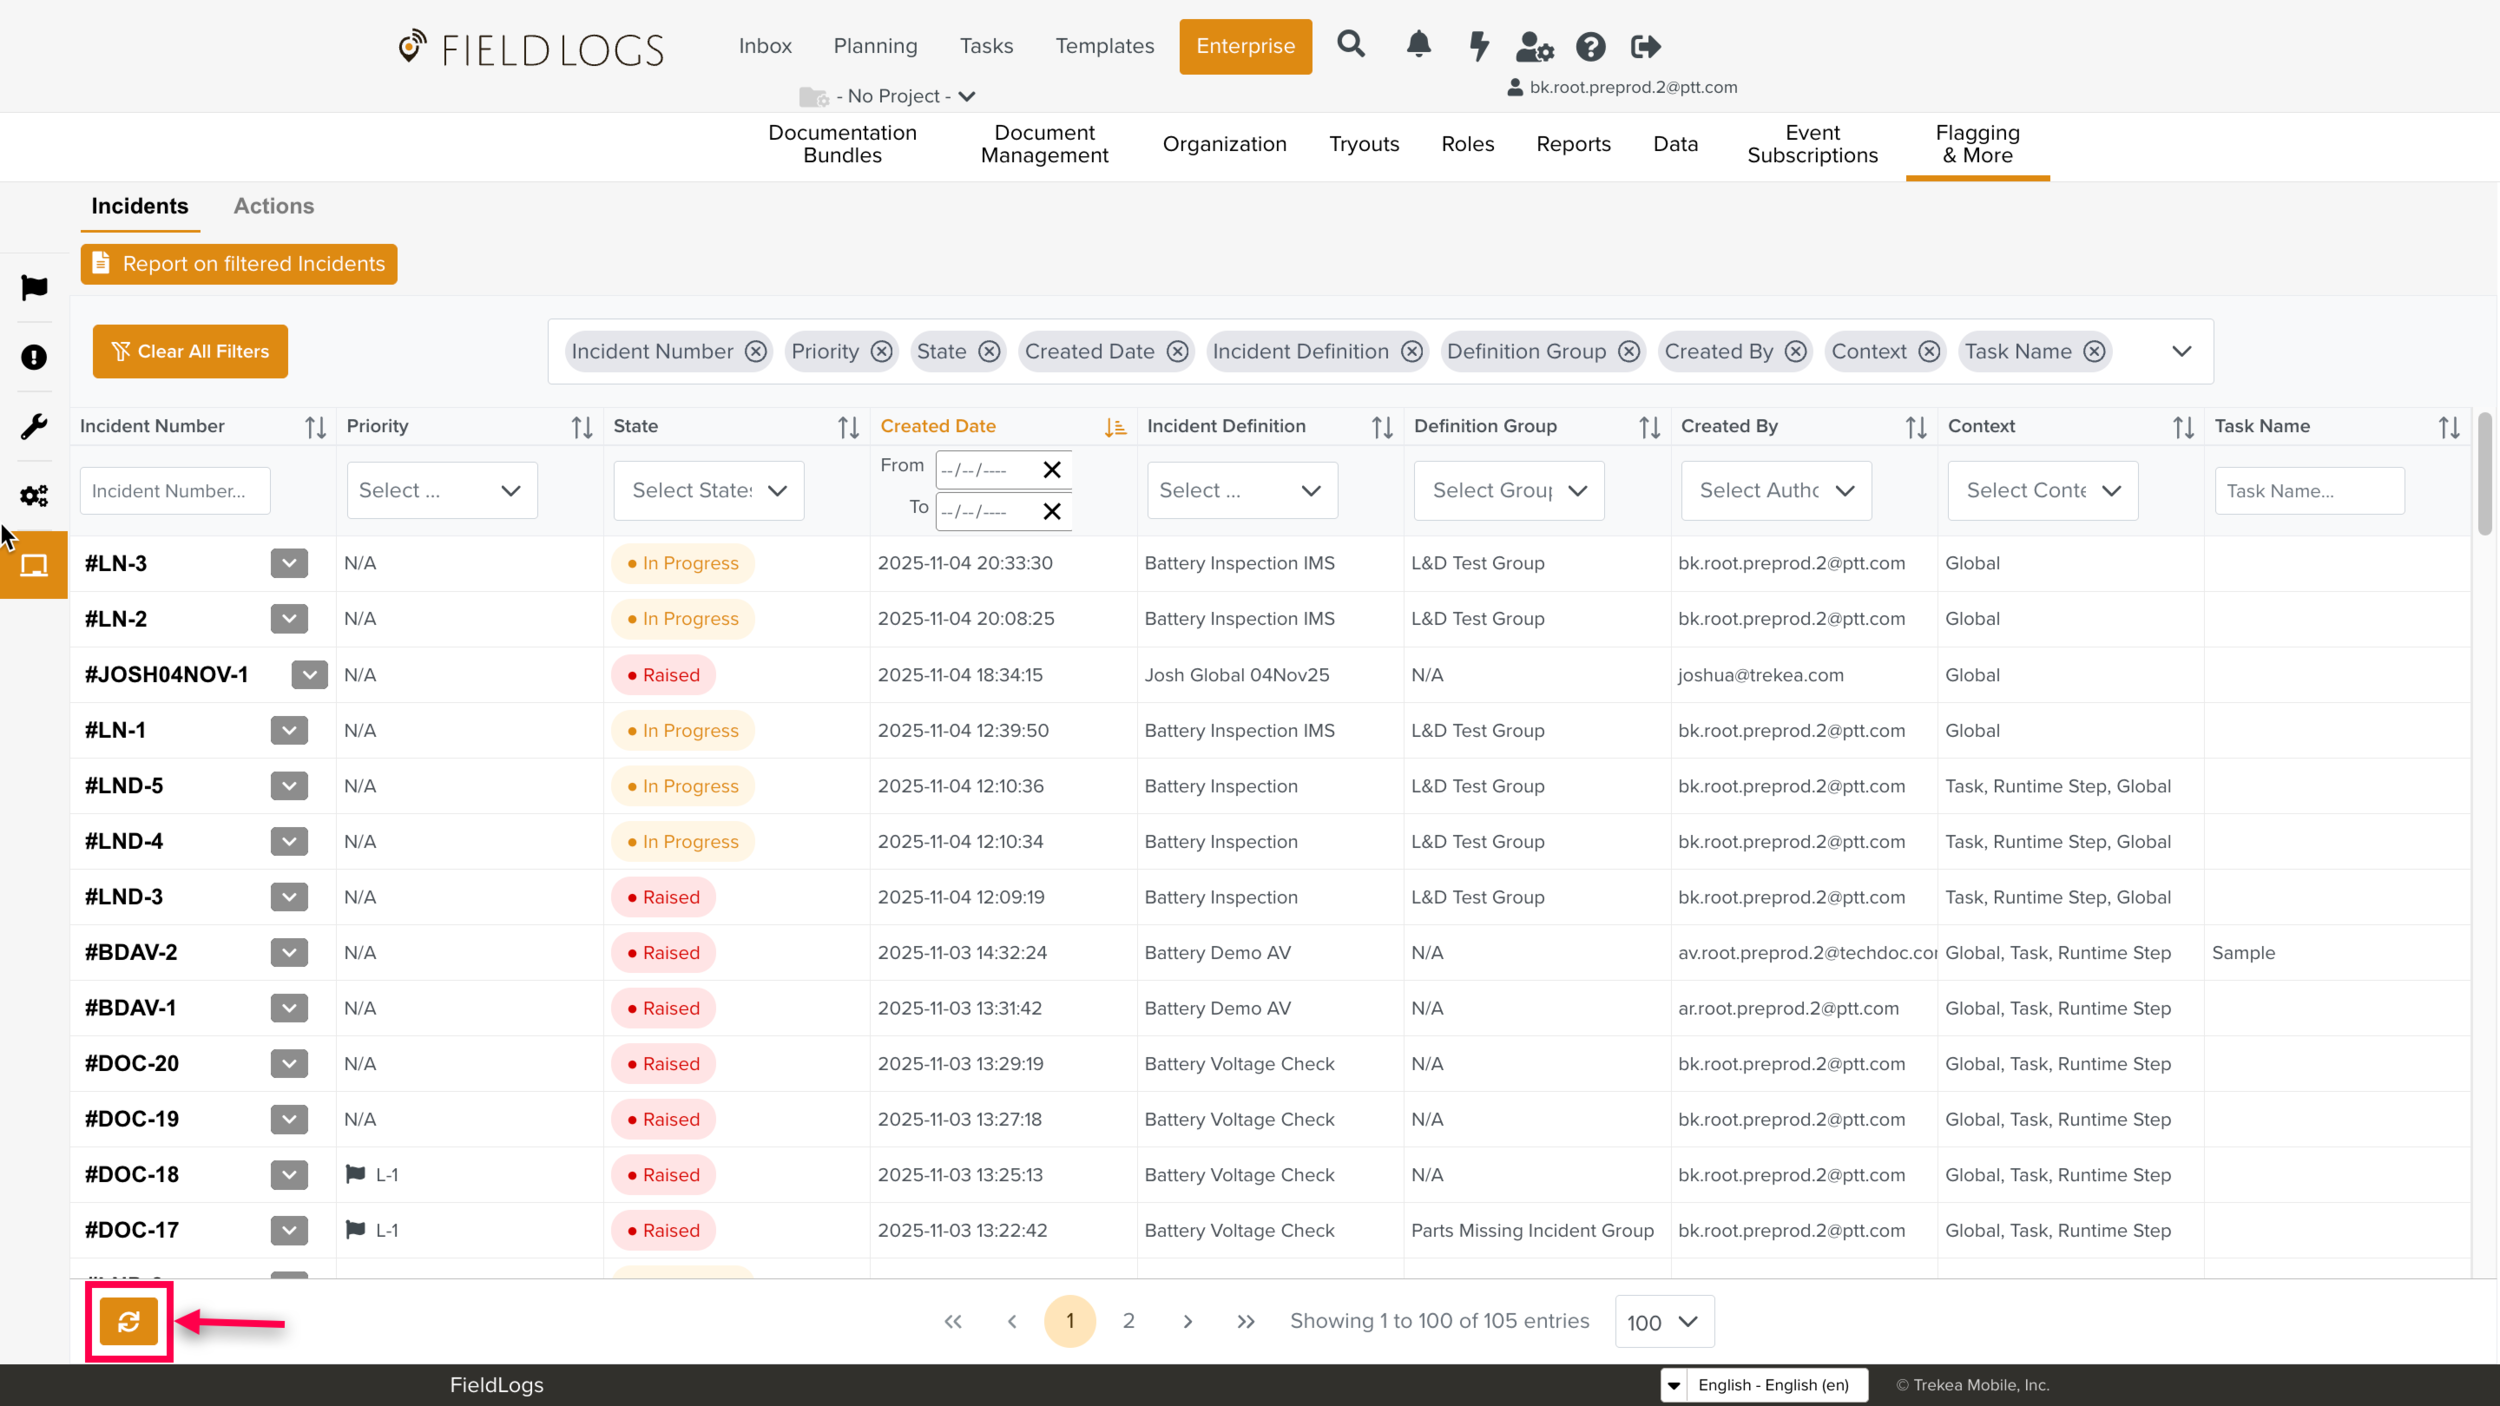Clear the Created Date From field
Image resolution: width=2500 pixels, height=1406 pixels.
1051,470
